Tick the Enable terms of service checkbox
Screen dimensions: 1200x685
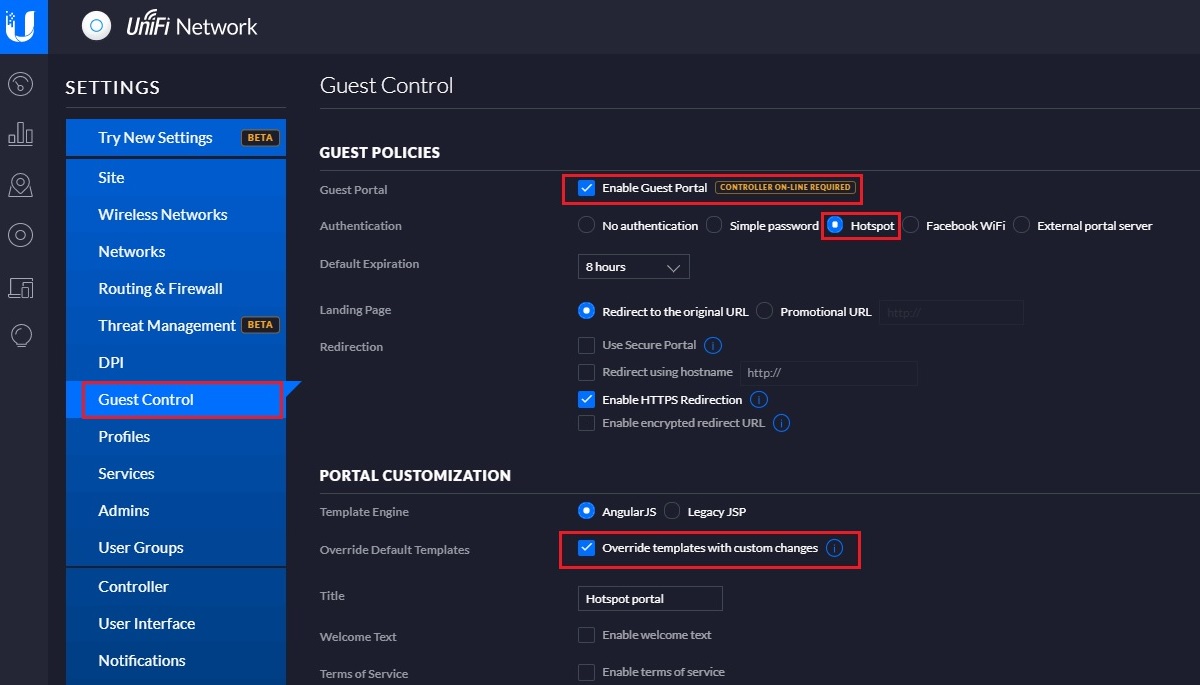[587, 672]
